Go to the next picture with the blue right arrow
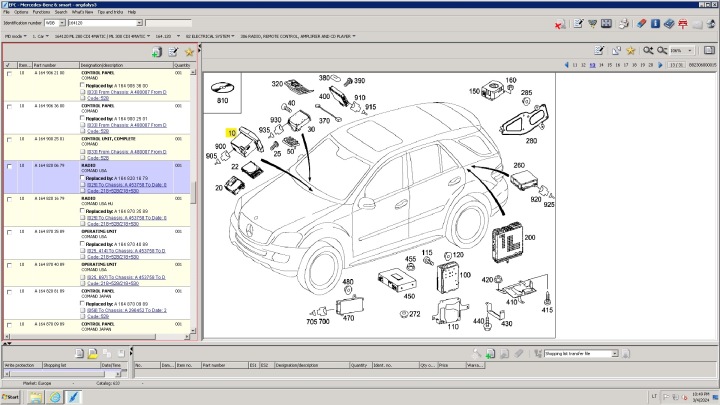This screenshot has height=405, width=720. (x=660, y=65)
